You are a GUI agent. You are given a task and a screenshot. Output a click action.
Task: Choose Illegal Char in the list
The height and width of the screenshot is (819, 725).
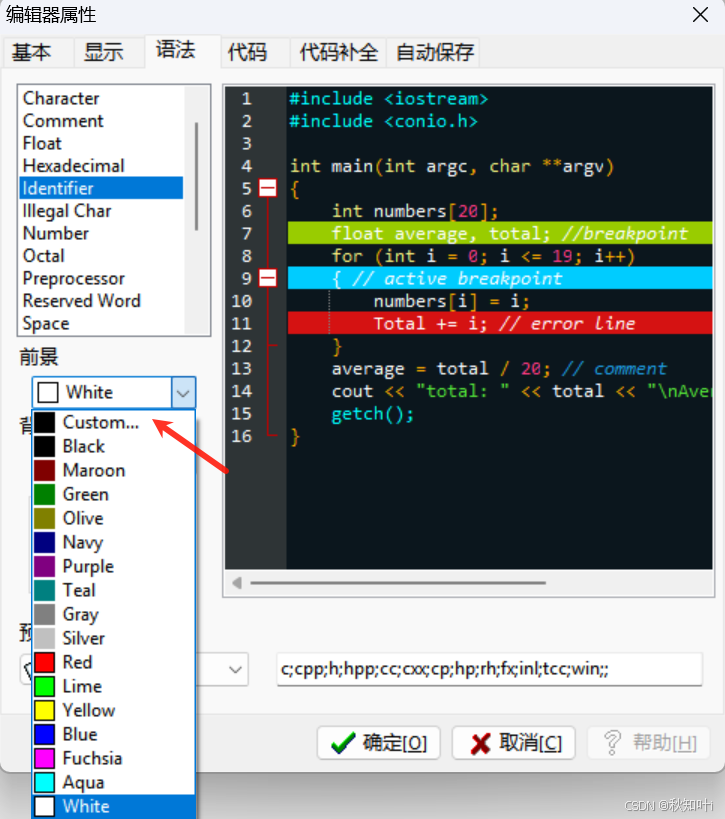pos(101,210)
